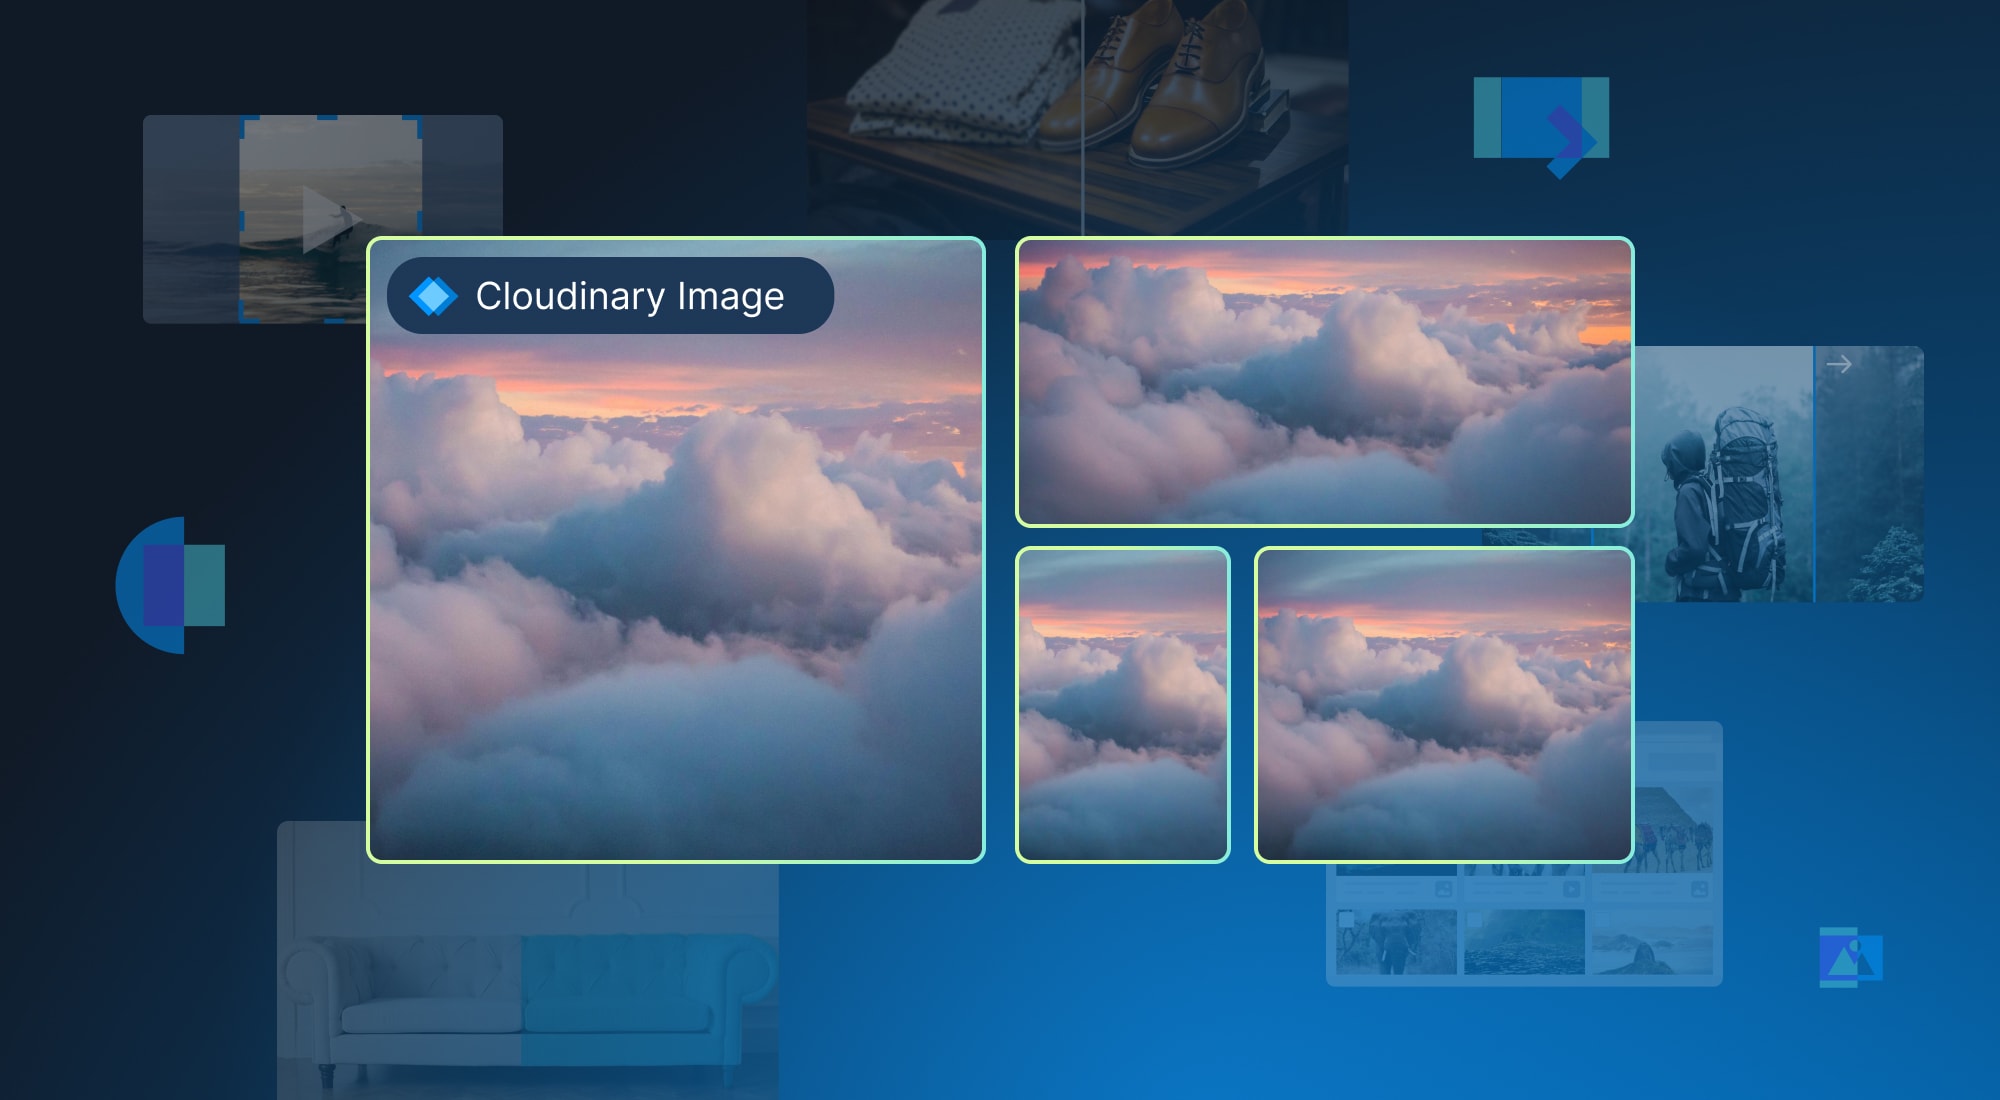The width and height of the screenshot is (2000, 1100).
Task: Click the blue diamond Cloudinary logo icon
Action: (433, 296)
